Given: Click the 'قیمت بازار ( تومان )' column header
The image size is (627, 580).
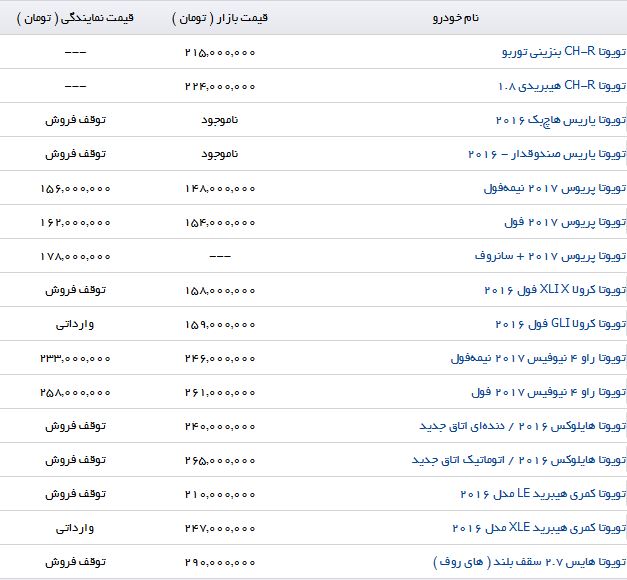Looking at the screenshot, I should [x=220, y=18].
